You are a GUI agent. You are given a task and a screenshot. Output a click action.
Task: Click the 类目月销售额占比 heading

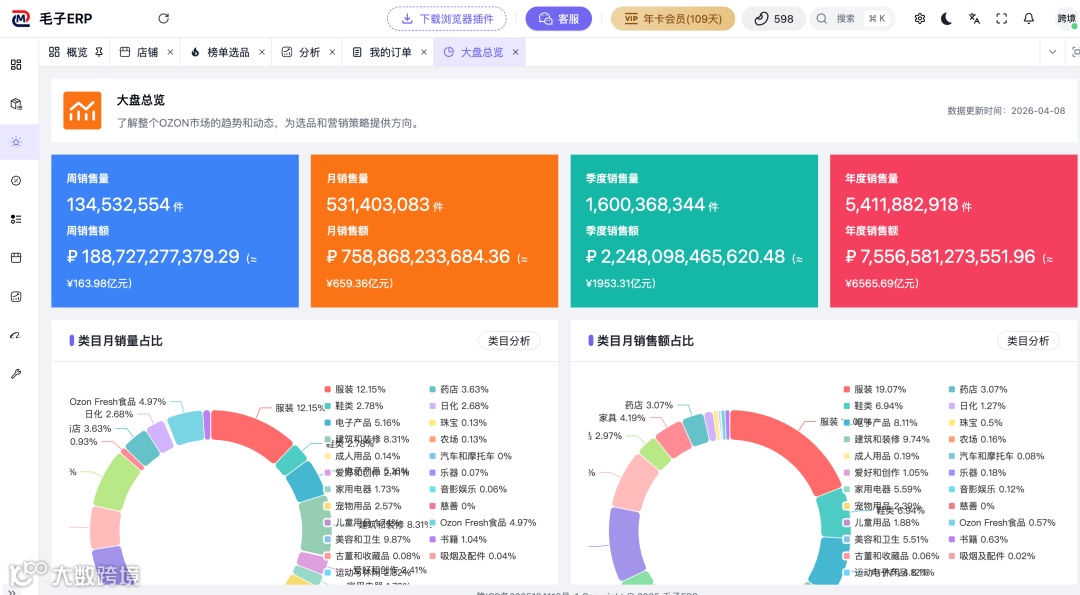click(645, 341)
